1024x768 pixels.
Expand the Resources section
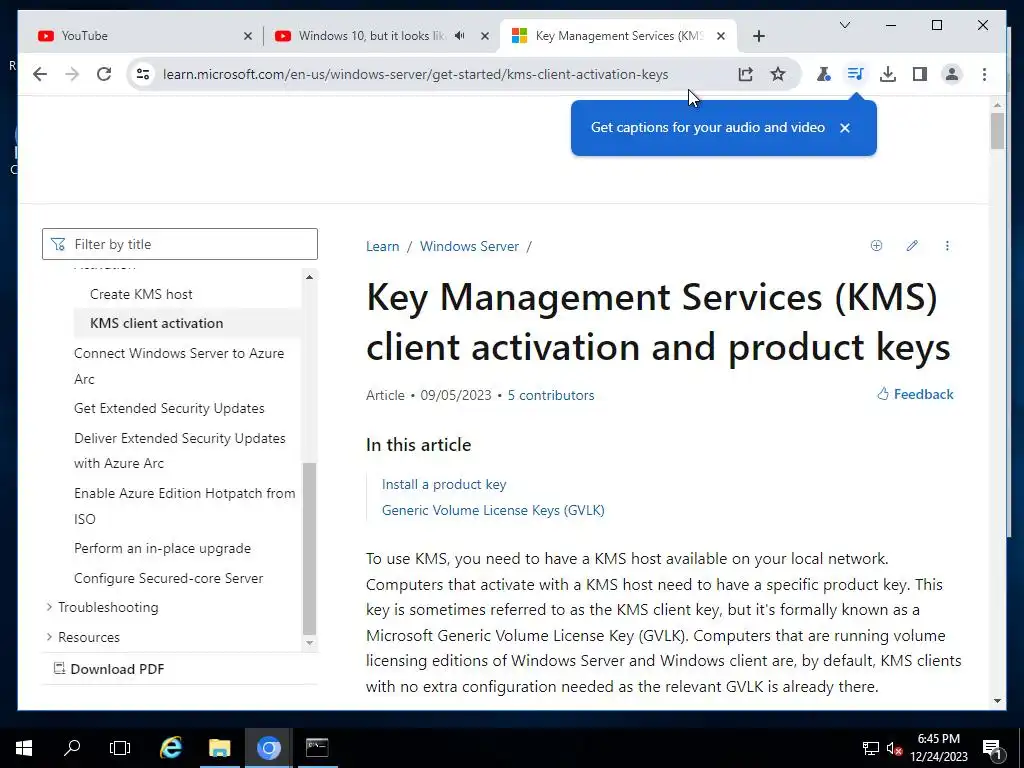82,637
